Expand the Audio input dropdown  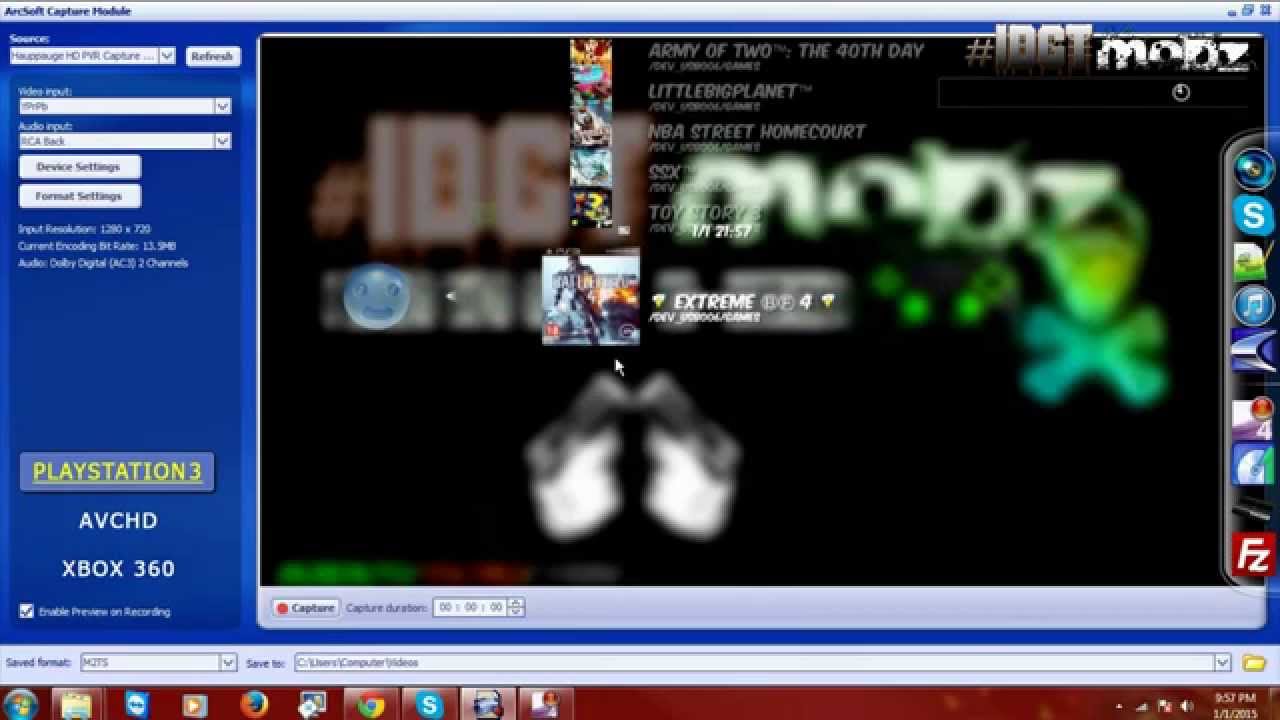tap(223, 141)
